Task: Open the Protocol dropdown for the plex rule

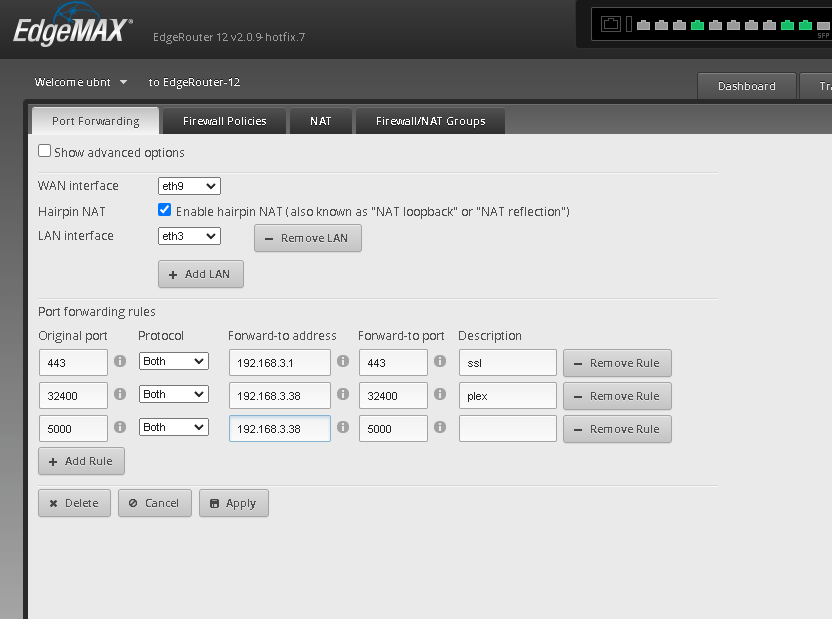Action: tap(174, 394)
